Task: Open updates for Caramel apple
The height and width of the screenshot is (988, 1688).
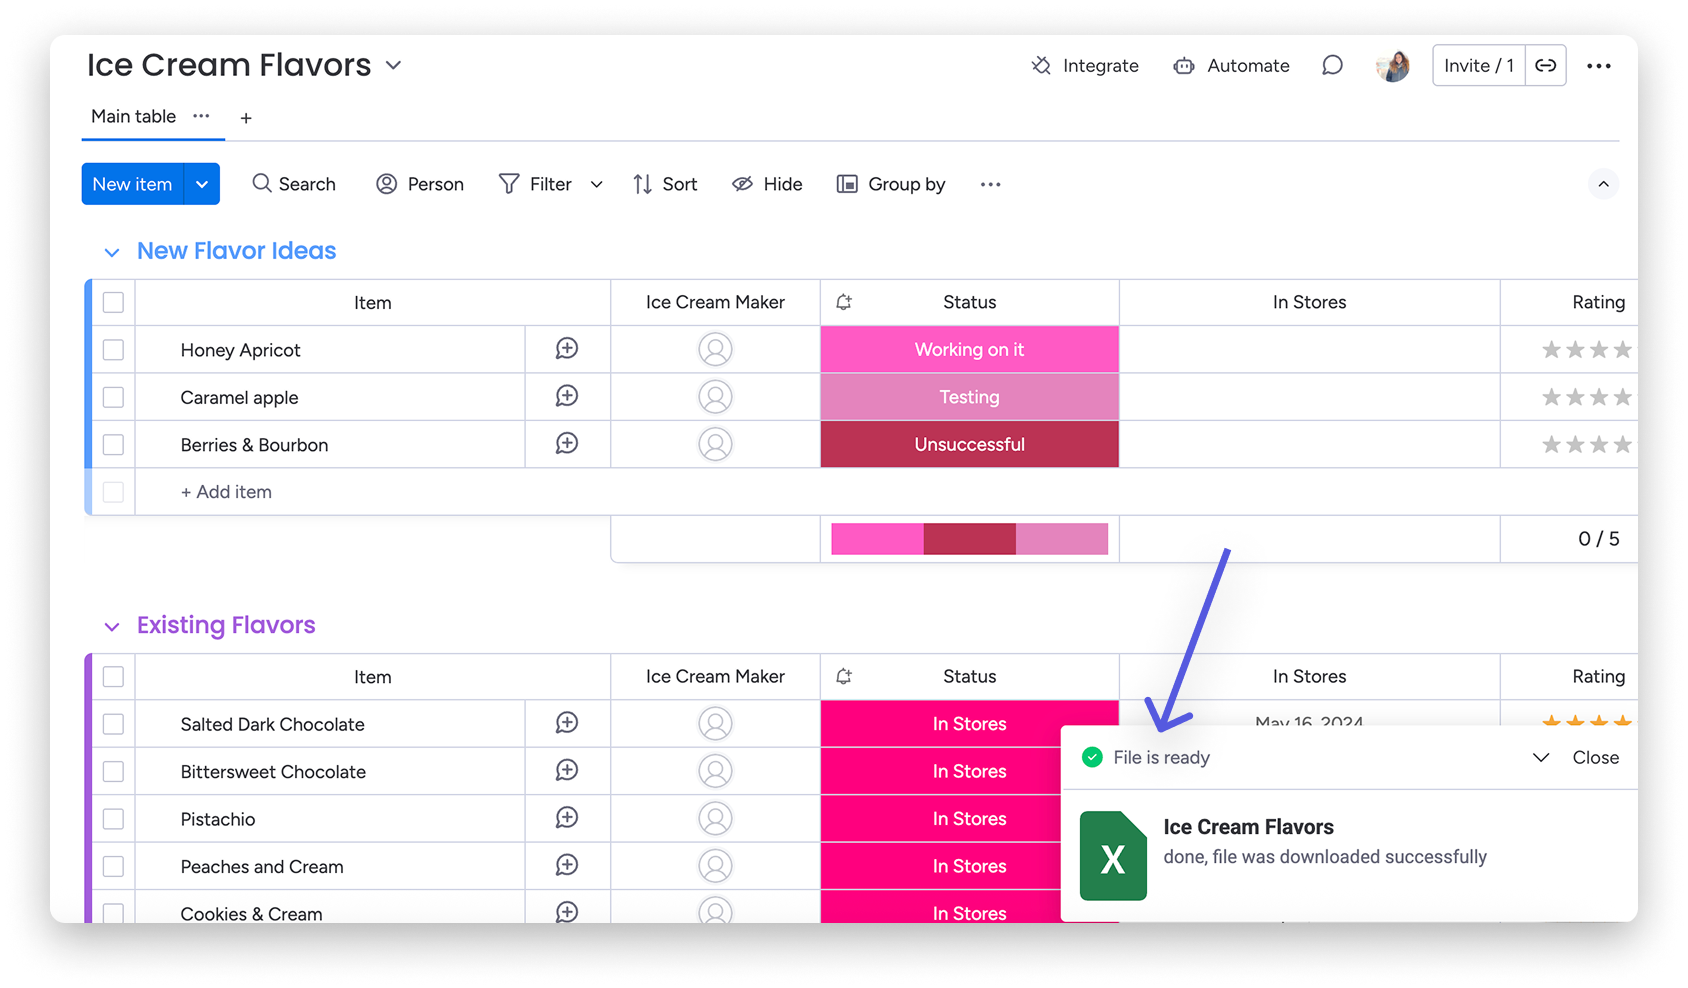Action: point(567,396)
